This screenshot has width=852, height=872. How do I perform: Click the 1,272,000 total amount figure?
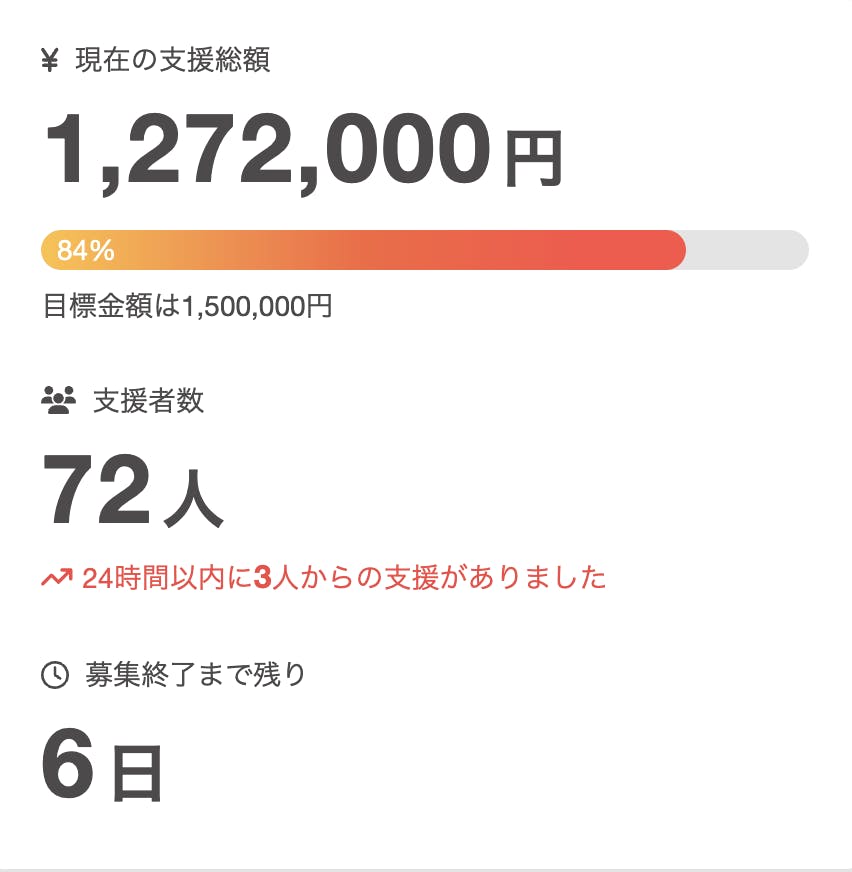(x=267, y=149)
